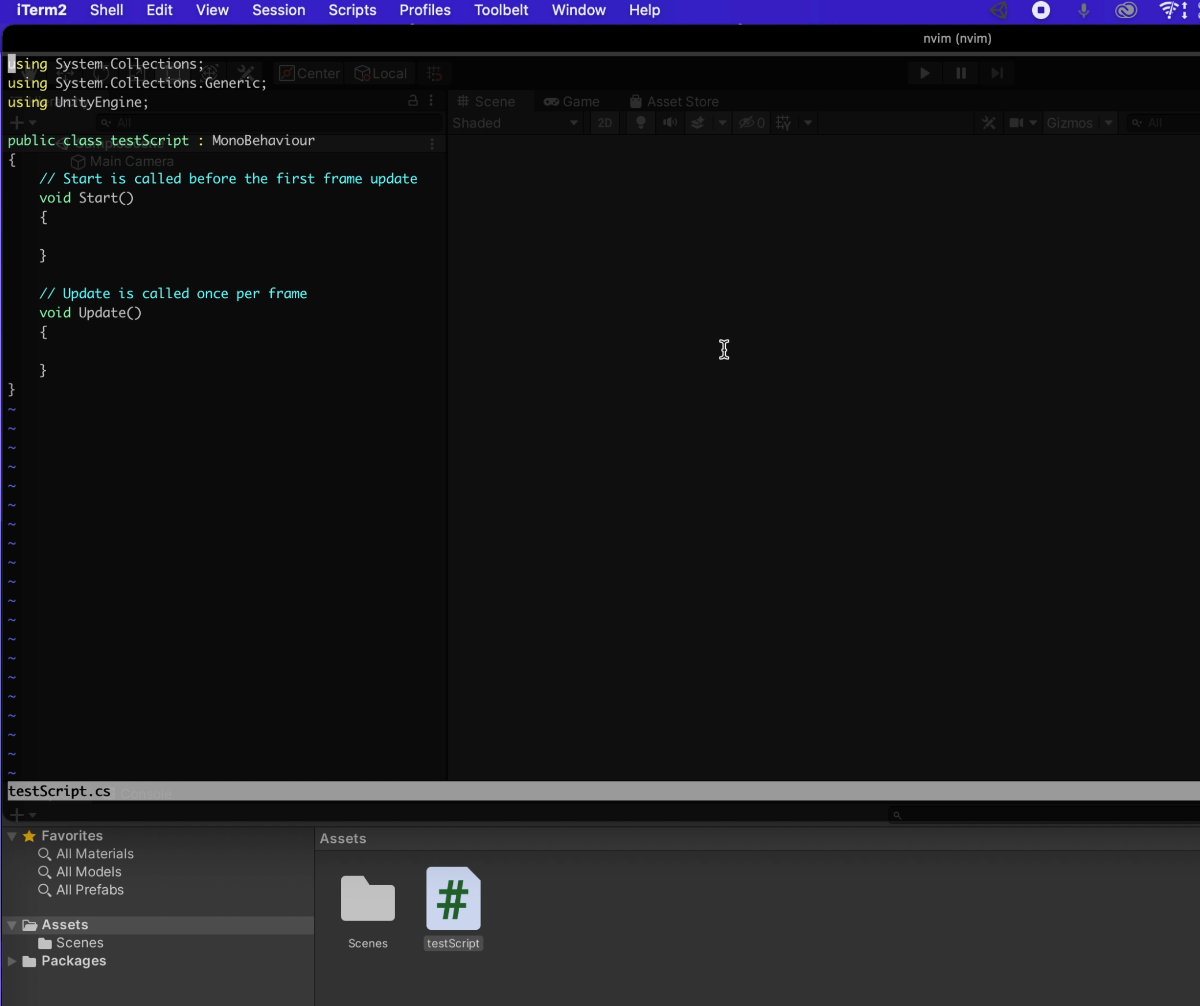
Task: Click the Pause button in Unity toolbar
Action: click(x=961, y=73)
